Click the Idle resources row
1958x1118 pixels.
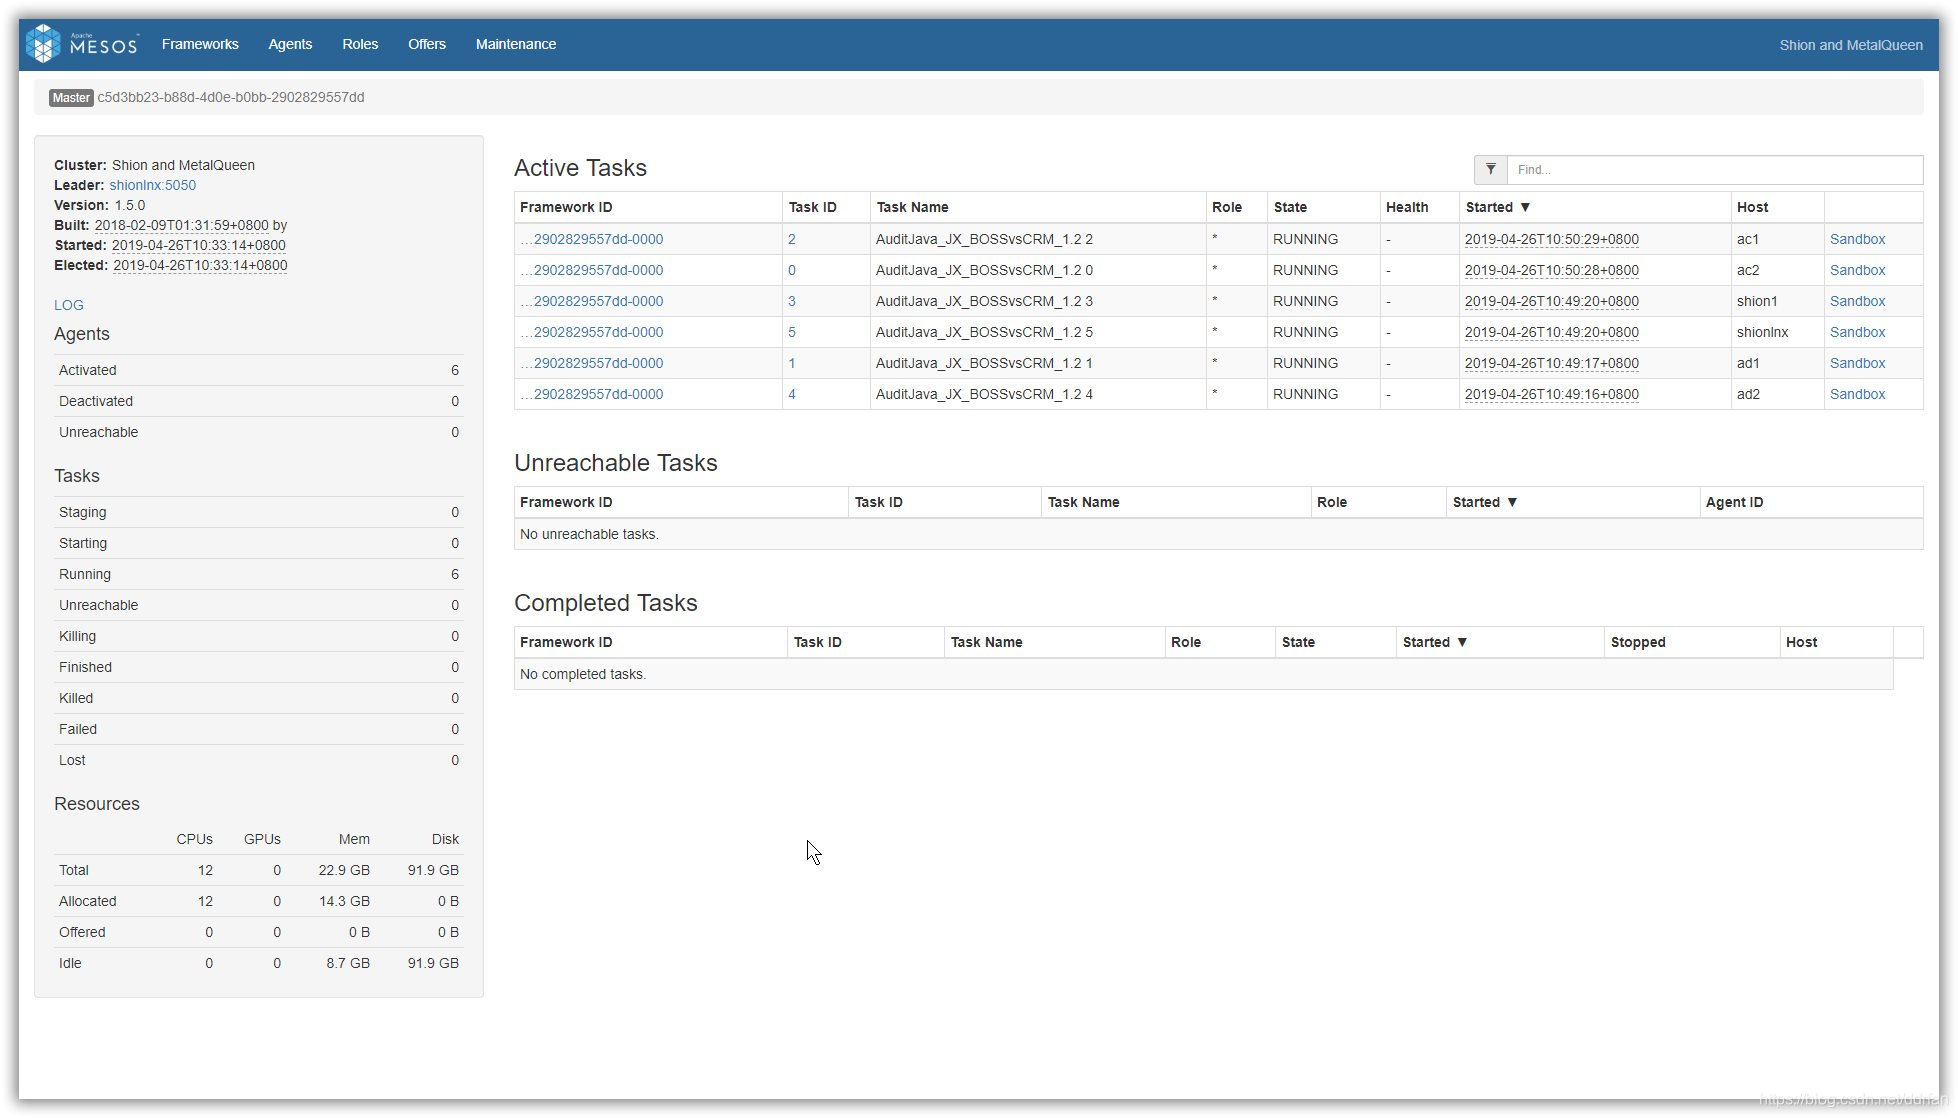click(259, 963)
